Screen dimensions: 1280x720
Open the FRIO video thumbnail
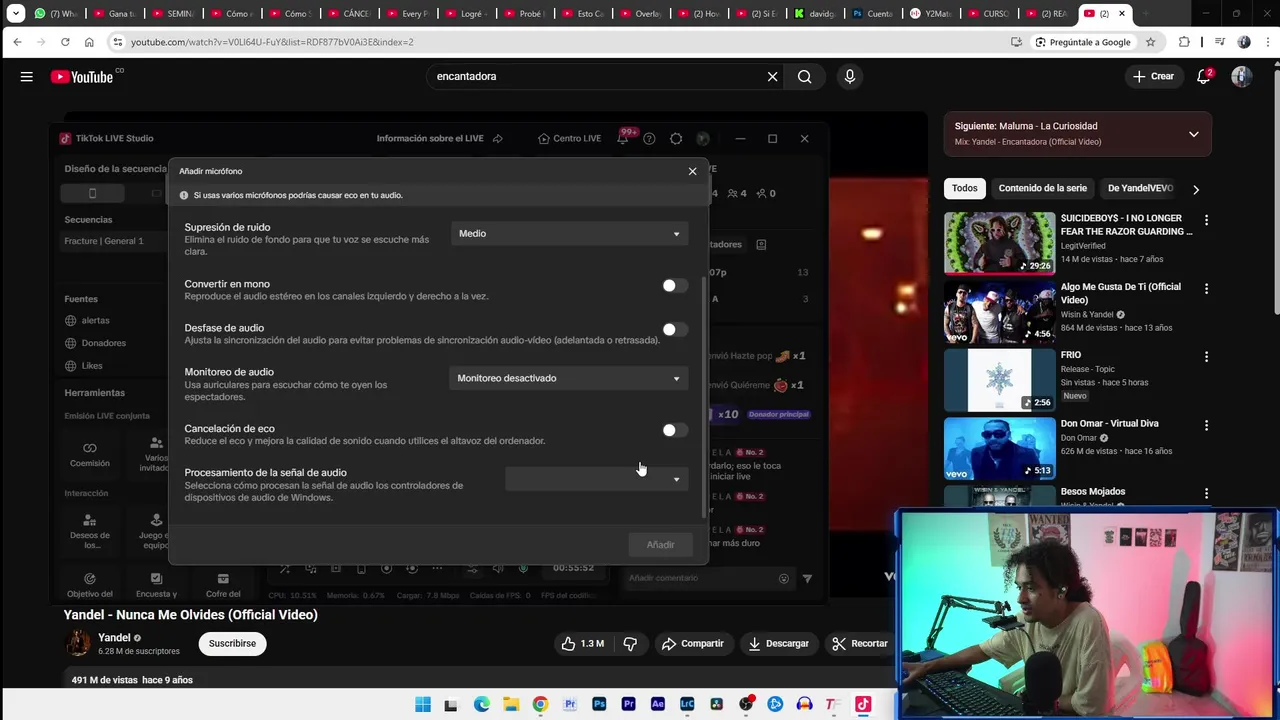point(1000,380)
